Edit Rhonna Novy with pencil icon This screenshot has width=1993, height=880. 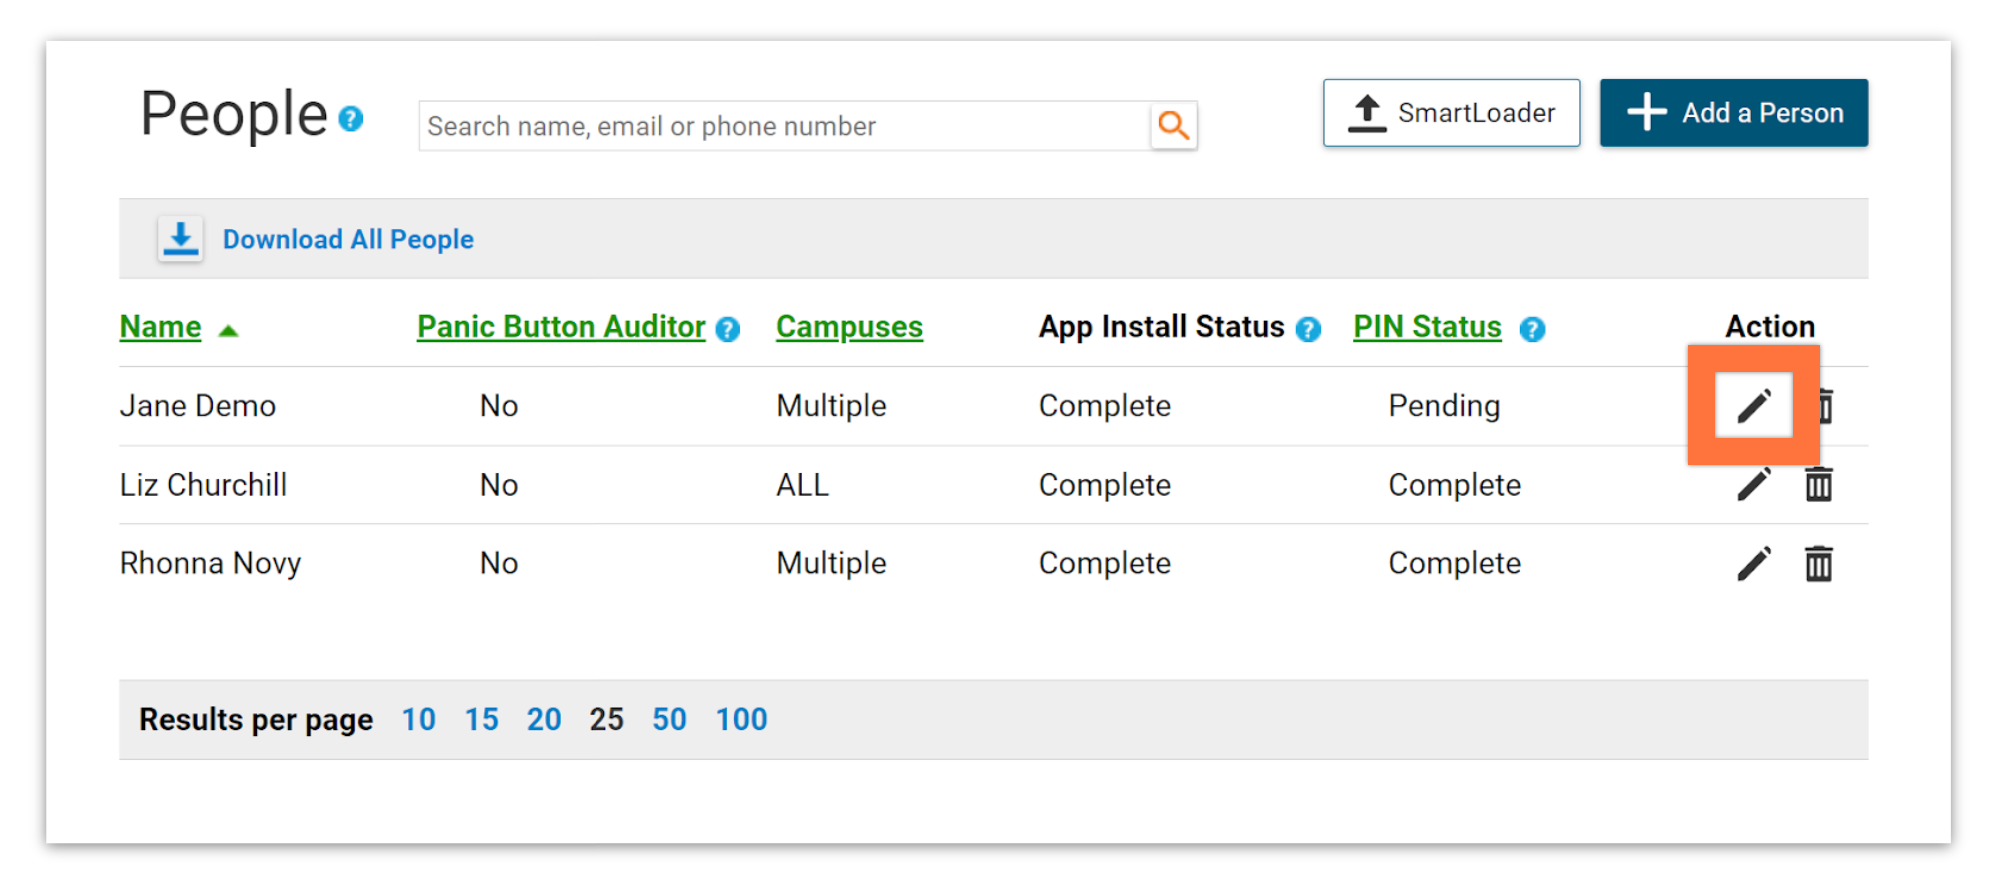[x=1753, y=563]
